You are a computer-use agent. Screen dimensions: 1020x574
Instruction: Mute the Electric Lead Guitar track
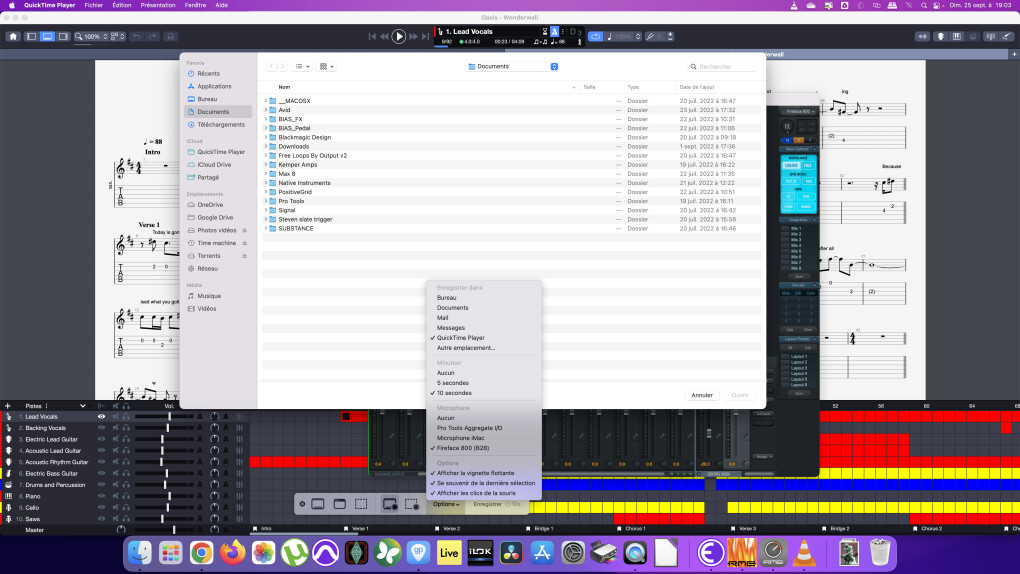(x=116, y=439)
